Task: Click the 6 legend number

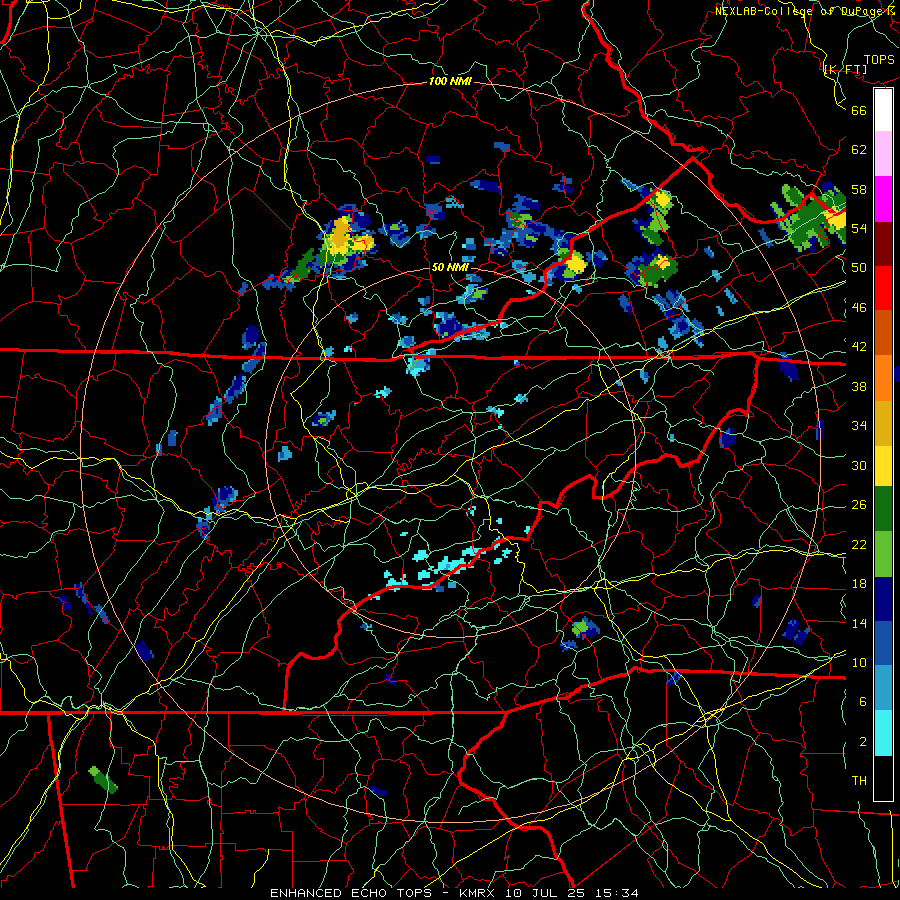Action: (863, 702)
